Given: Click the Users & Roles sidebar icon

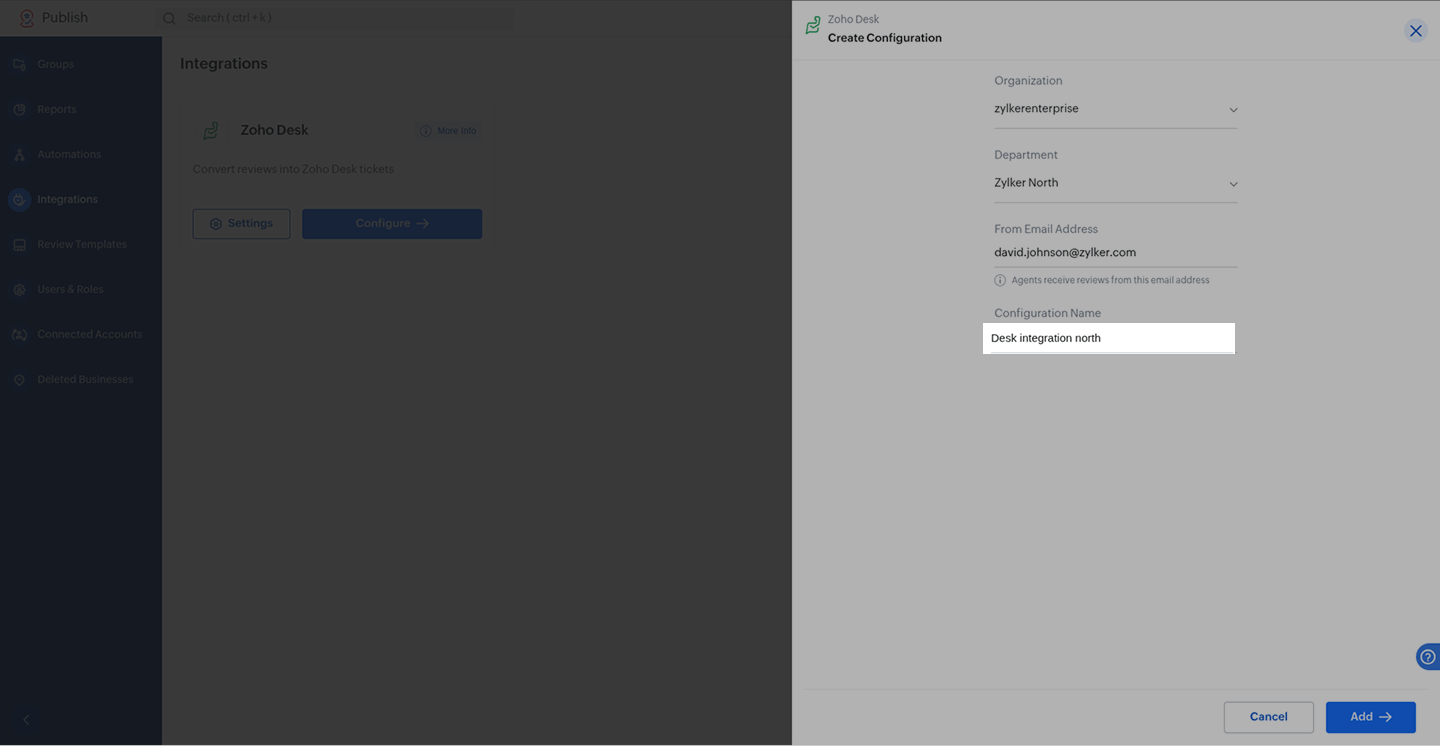Looking at the screenshot, I should pos(19,289).
